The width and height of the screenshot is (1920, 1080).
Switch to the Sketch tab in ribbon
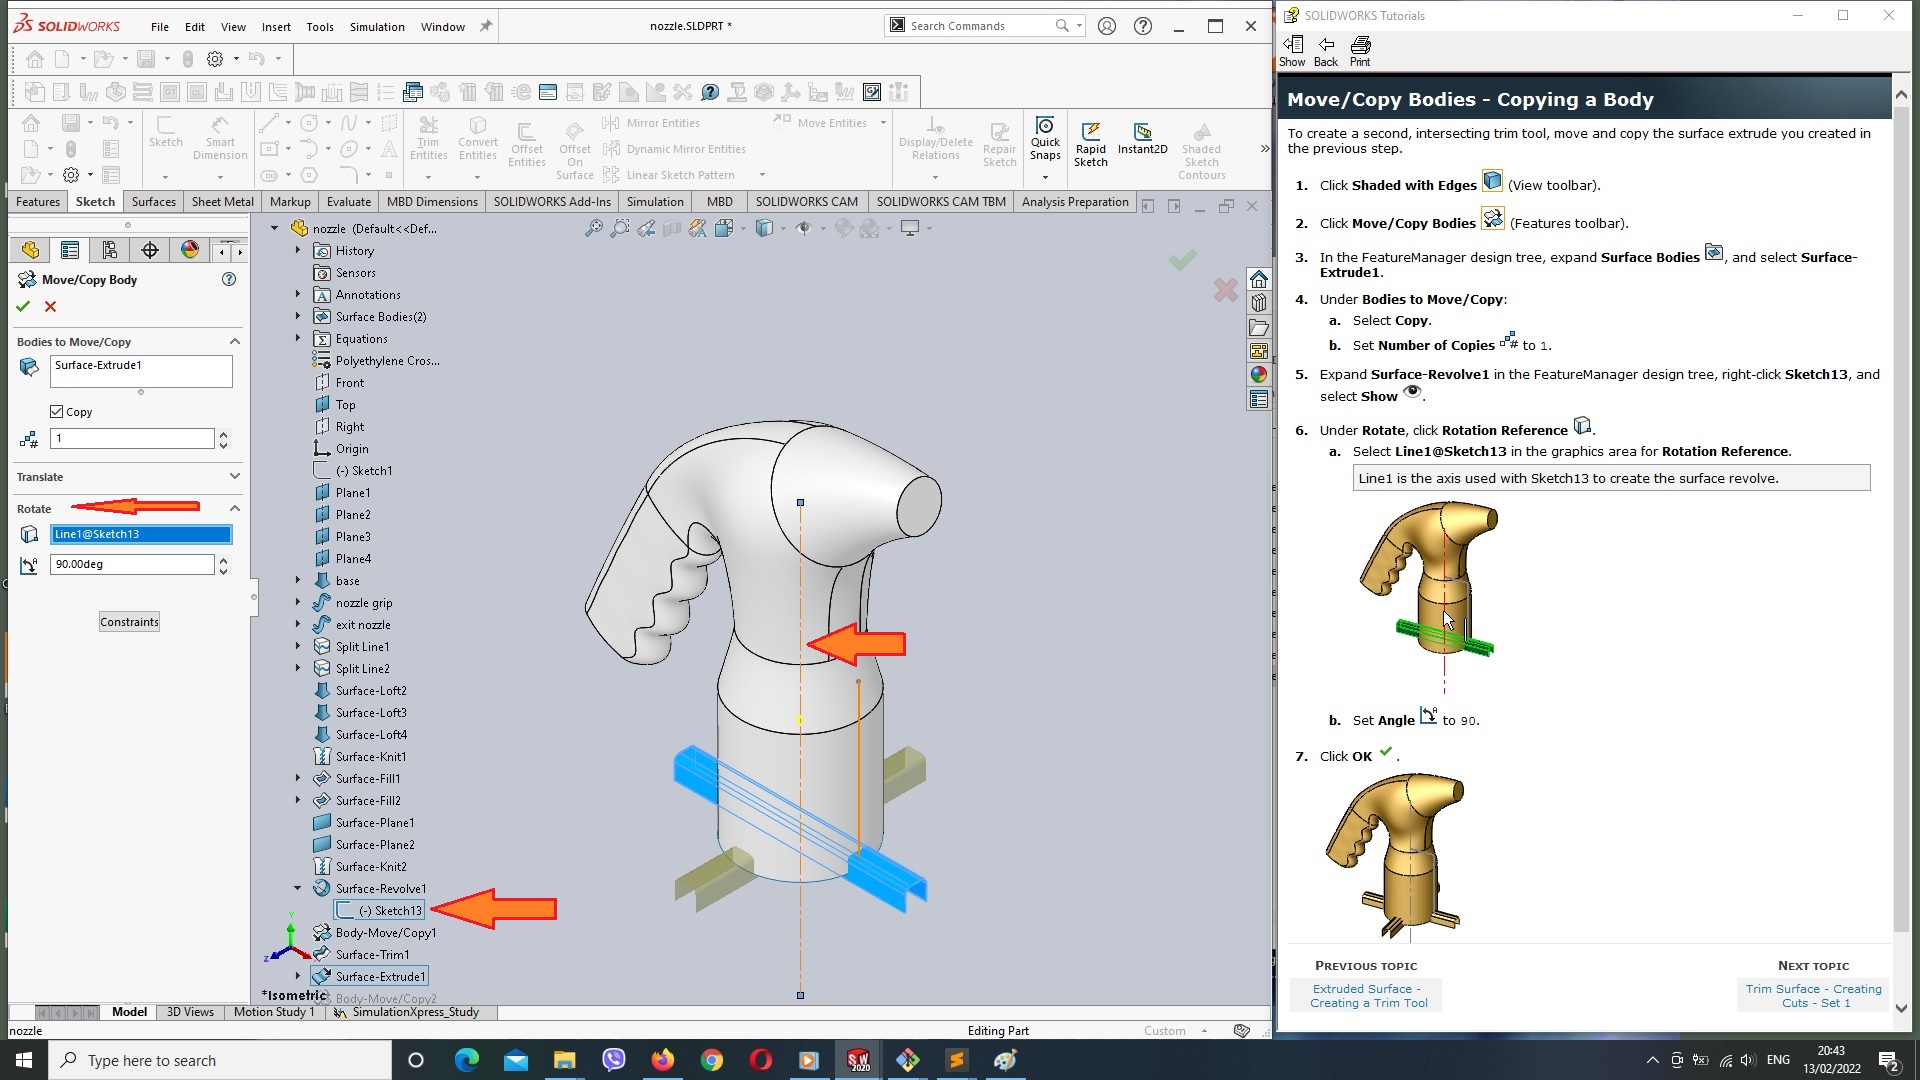pos(94,200)
